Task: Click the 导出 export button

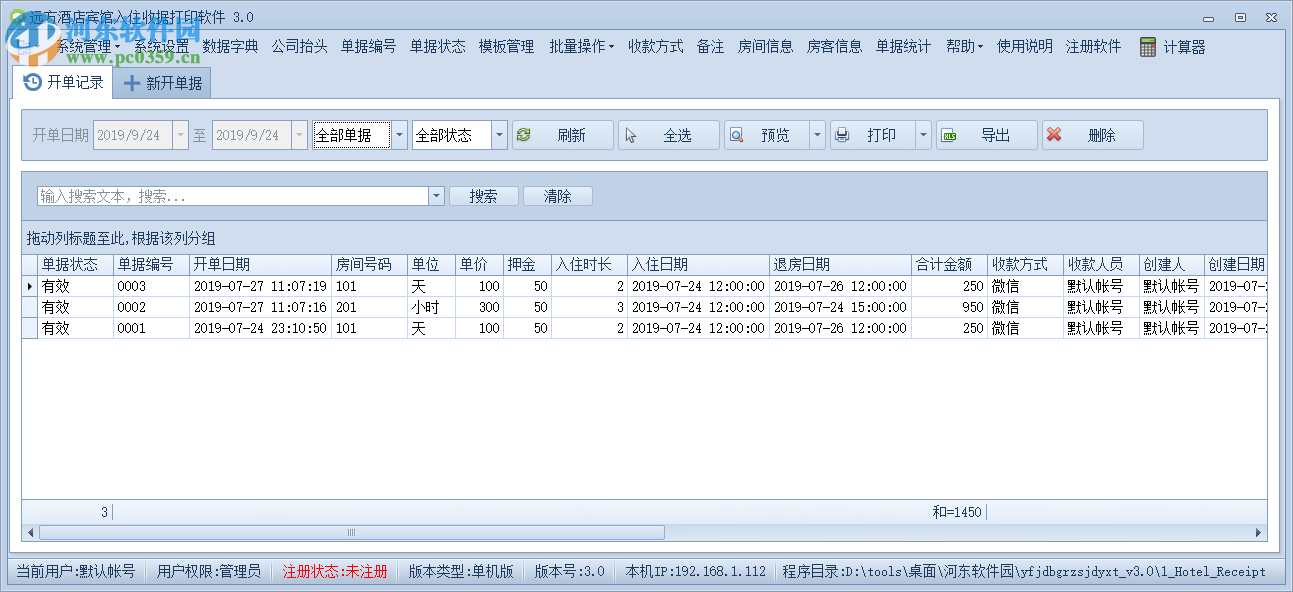Action: pos(987,135)
